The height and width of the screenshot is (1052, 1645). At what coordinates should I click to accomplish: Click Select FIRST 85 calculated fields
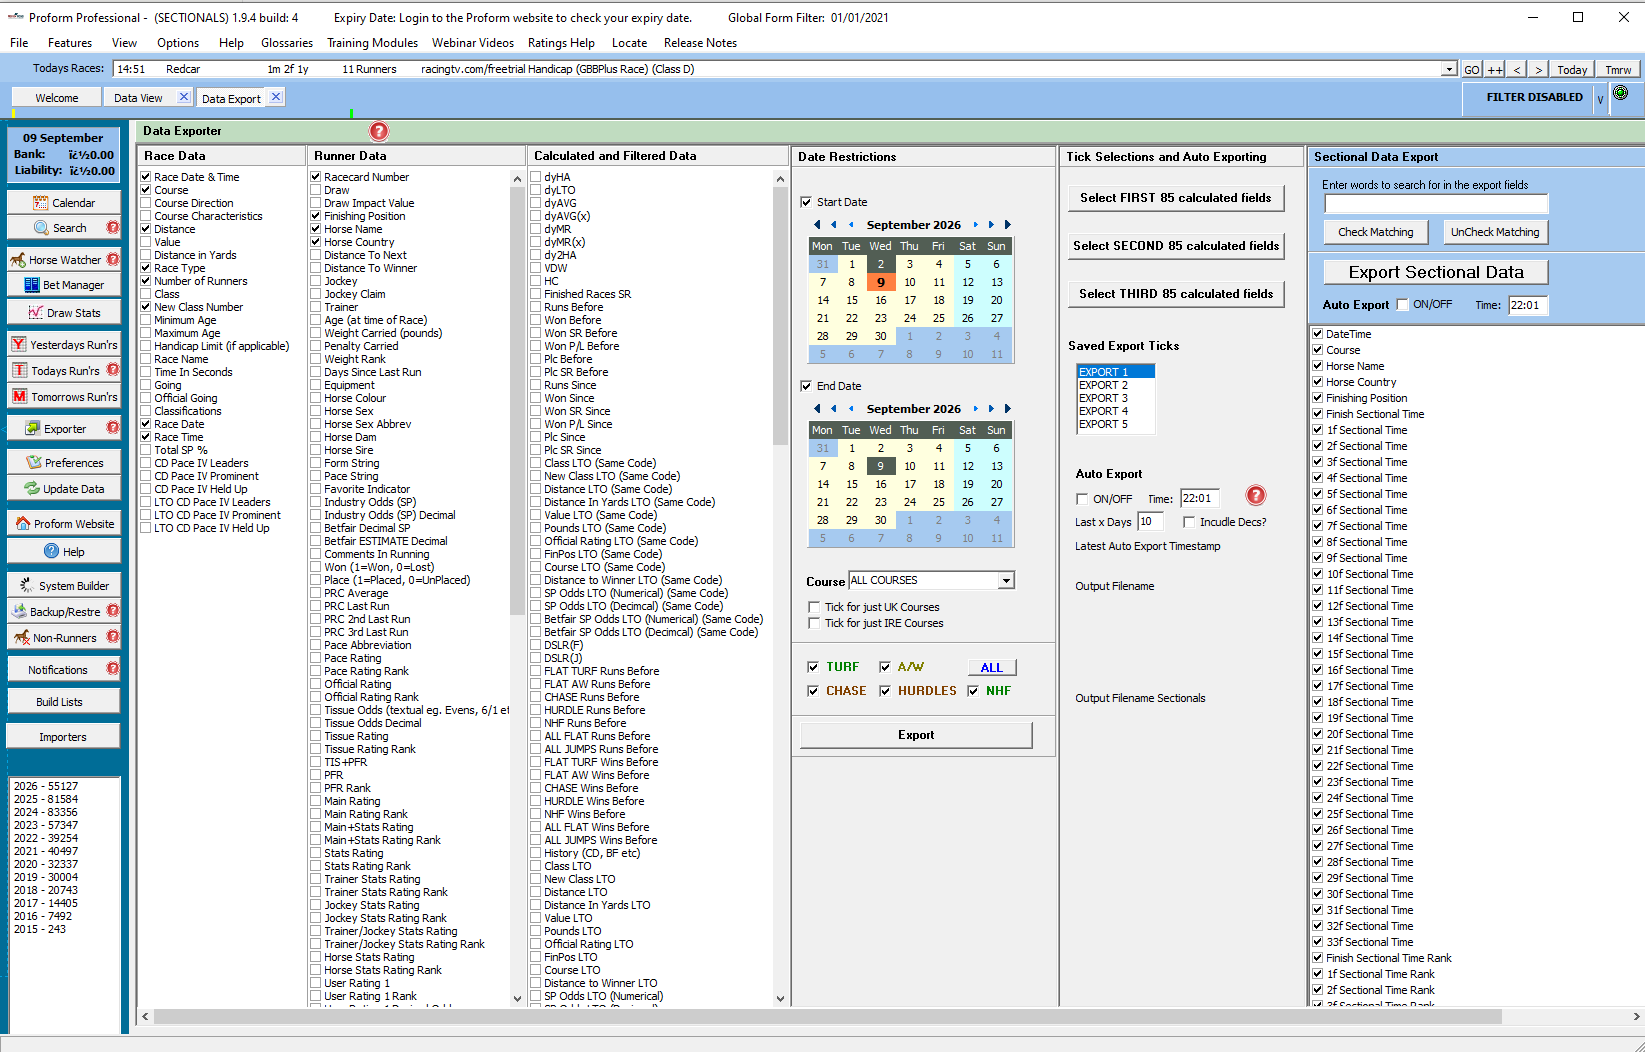(1176, 198)
